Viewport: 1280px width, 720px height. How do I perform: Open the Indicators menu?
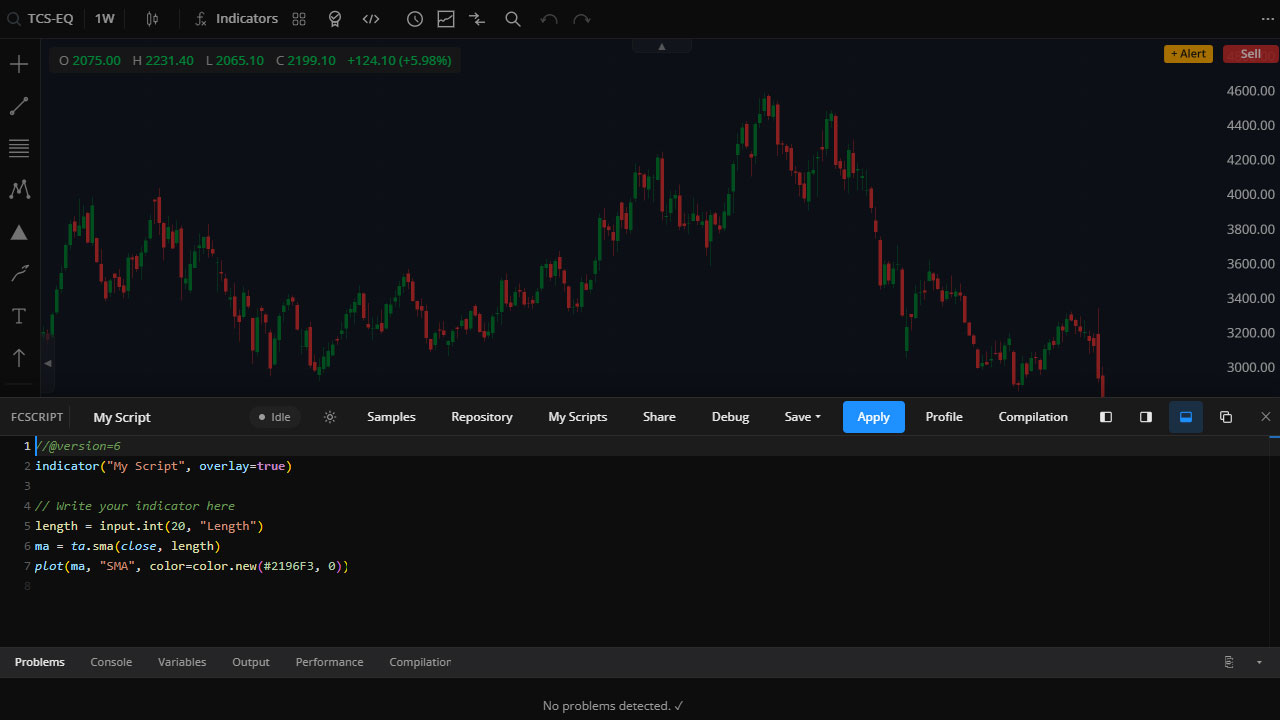237,18
